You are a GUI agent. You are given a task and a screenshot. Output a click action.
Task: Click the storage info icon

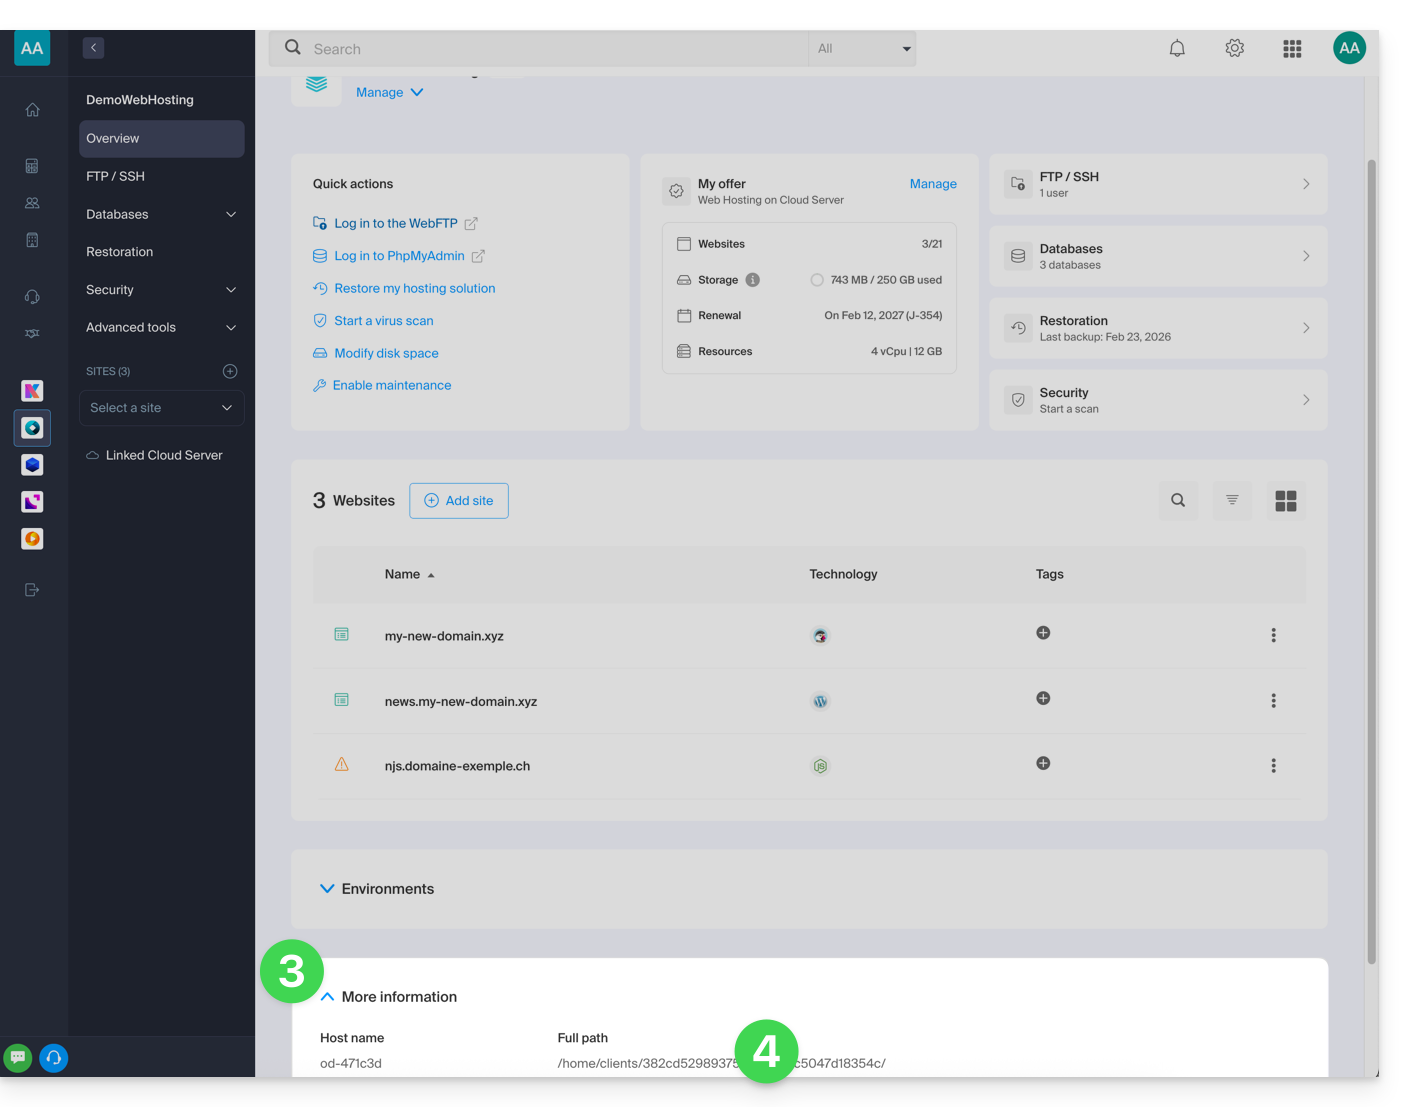tap(753, 280)
